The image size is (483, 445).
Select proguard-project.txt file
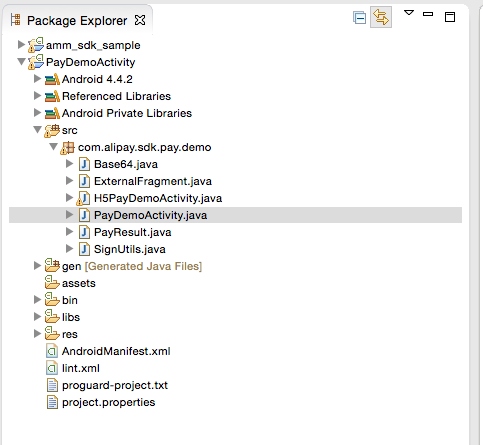[115, 385]
